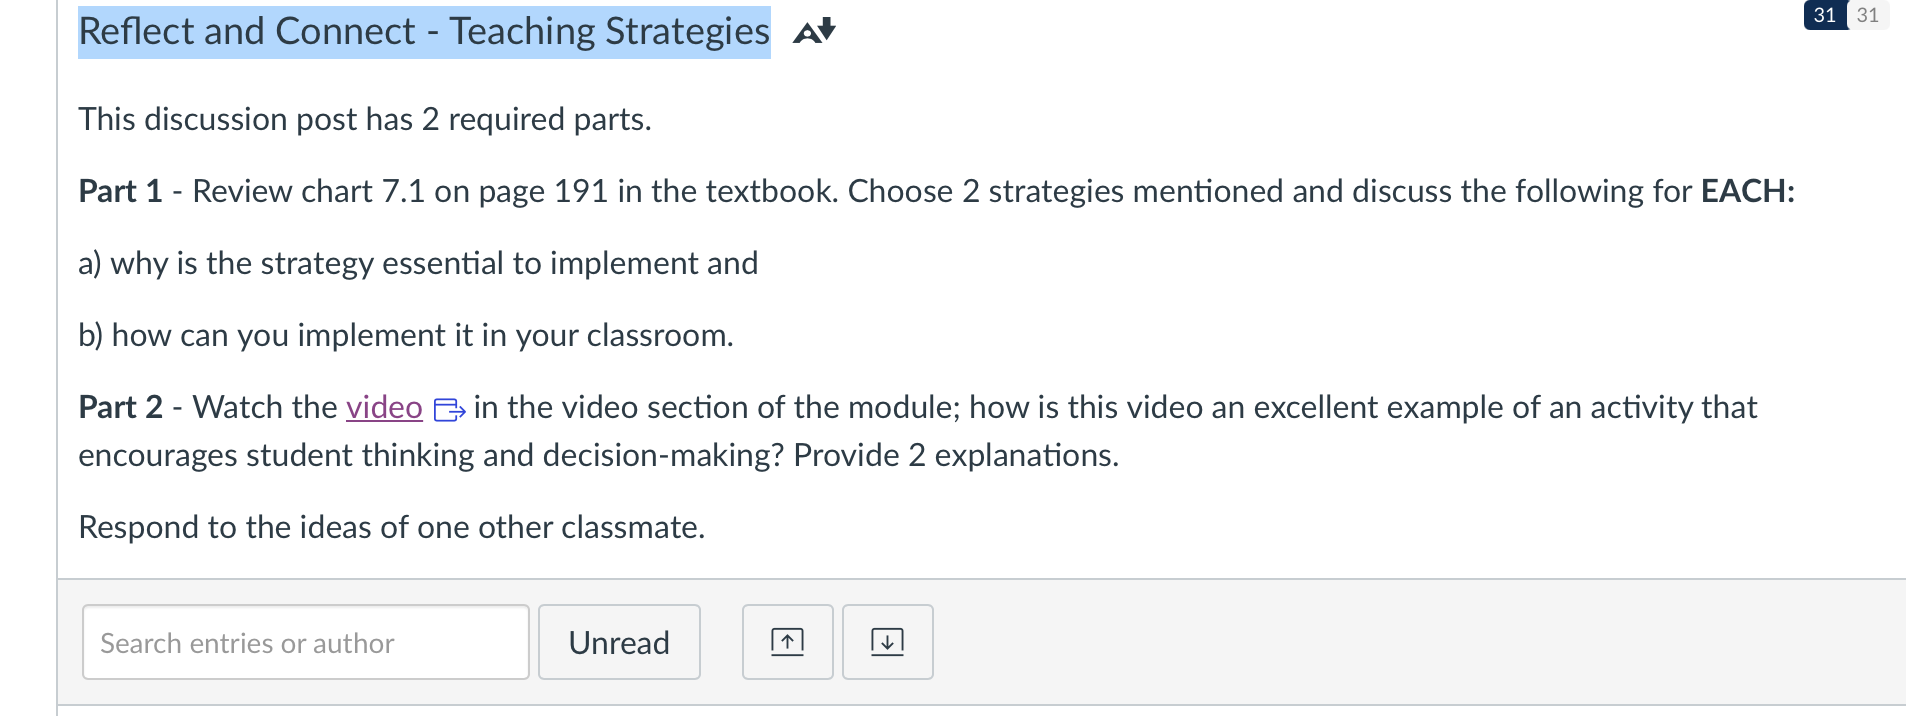The image size is (1906, 716).
Task: Click the Respond to one other classmate line
Action: point(392,527)
